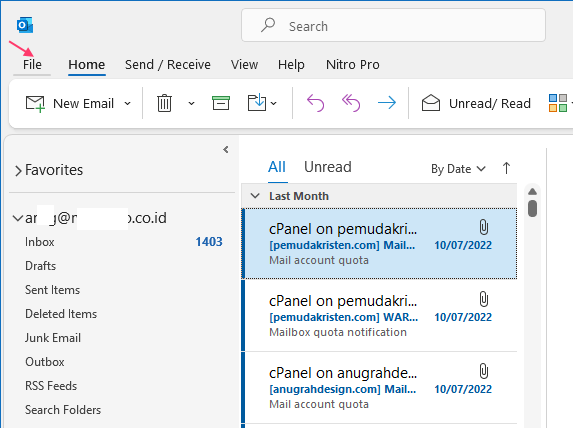This screenshot has height=428, width=573.
Task: Click the Delete trash can icon
Action: (164, 103)
